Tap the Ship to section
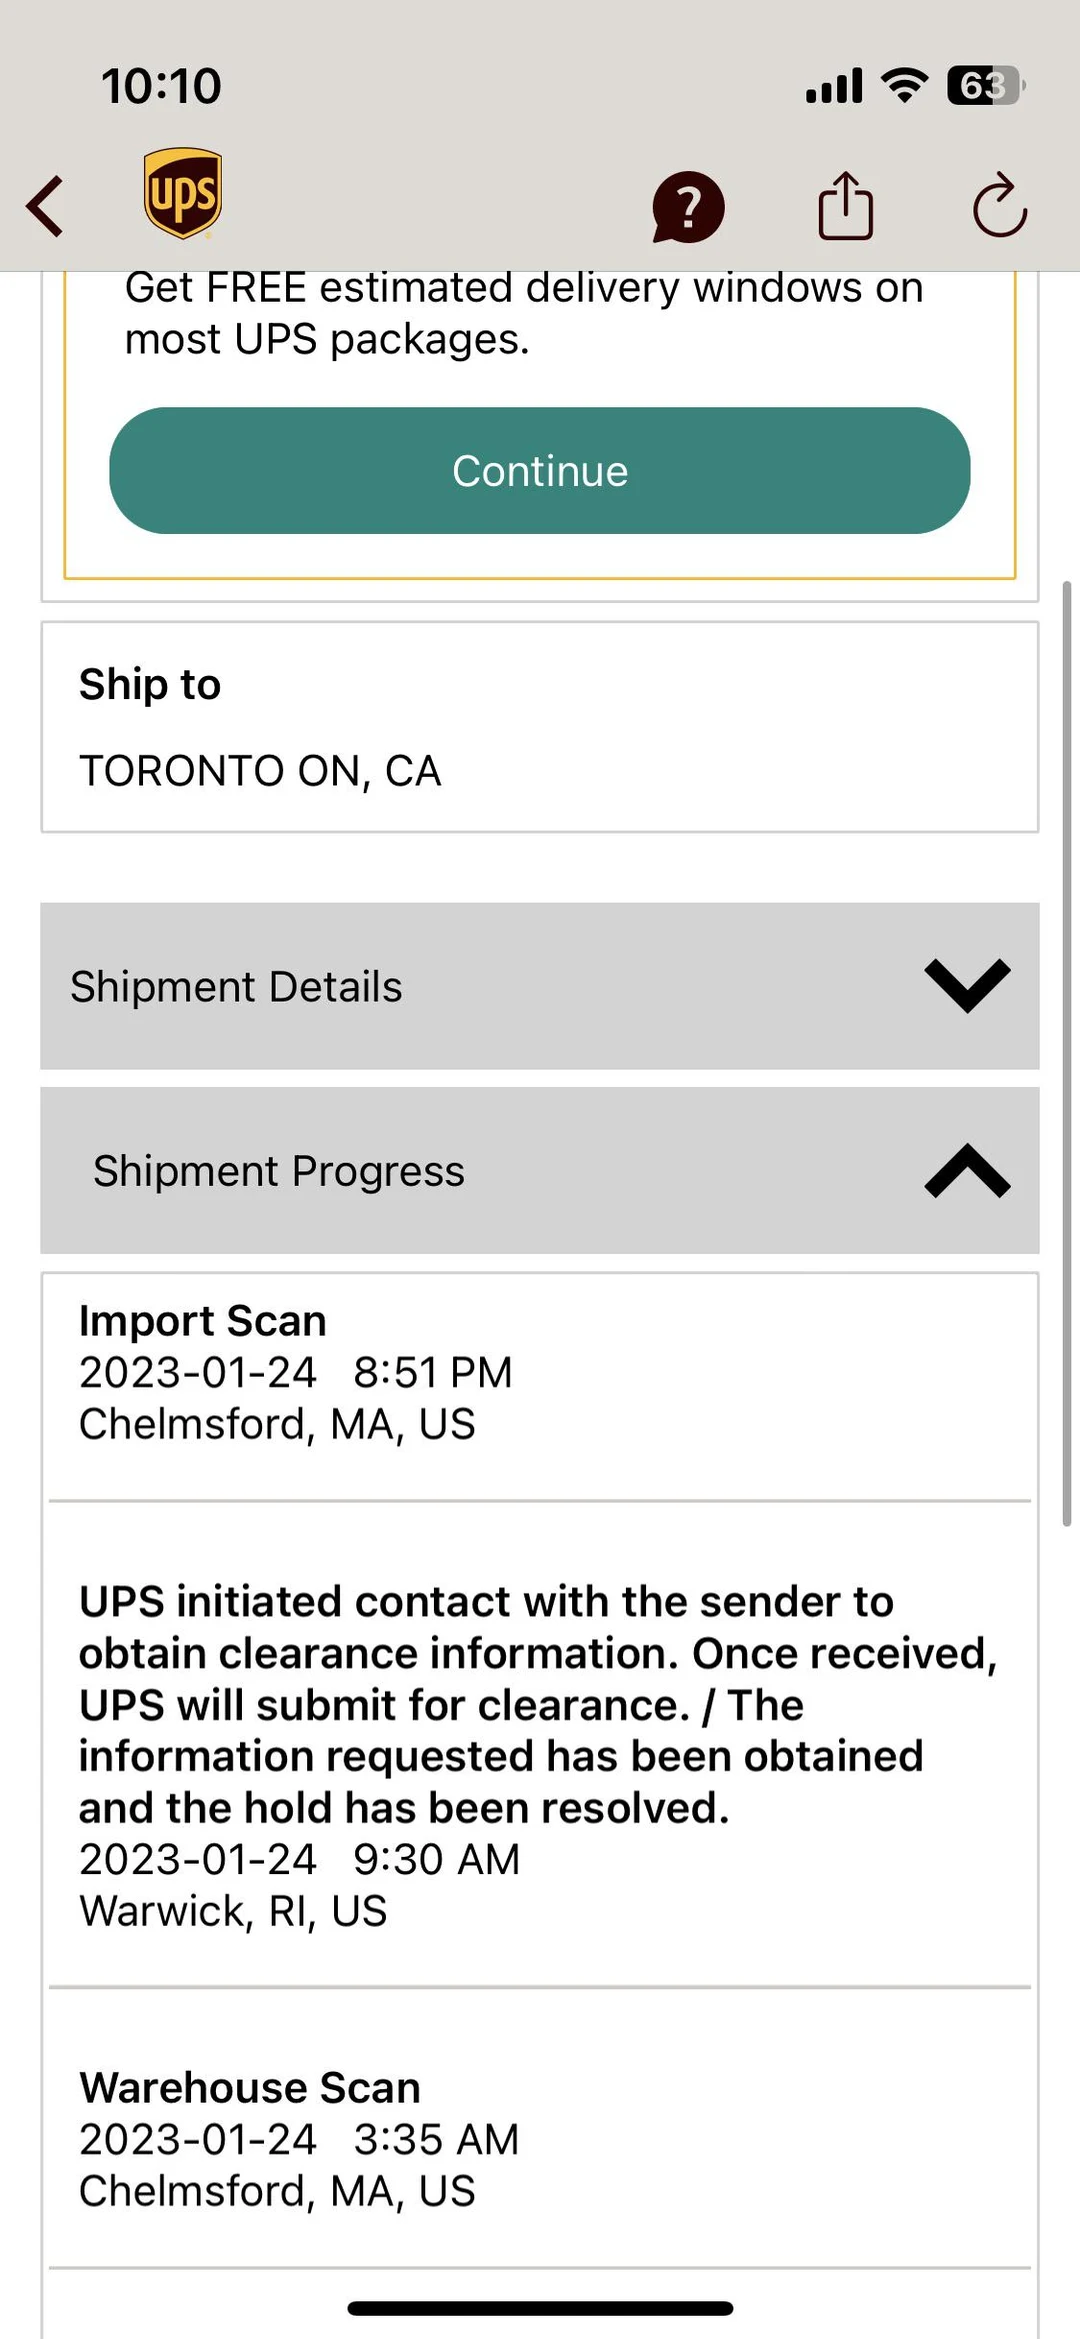Image resolution: width=1080 pixels, height=2339 pixels. (x=540, y=725)
